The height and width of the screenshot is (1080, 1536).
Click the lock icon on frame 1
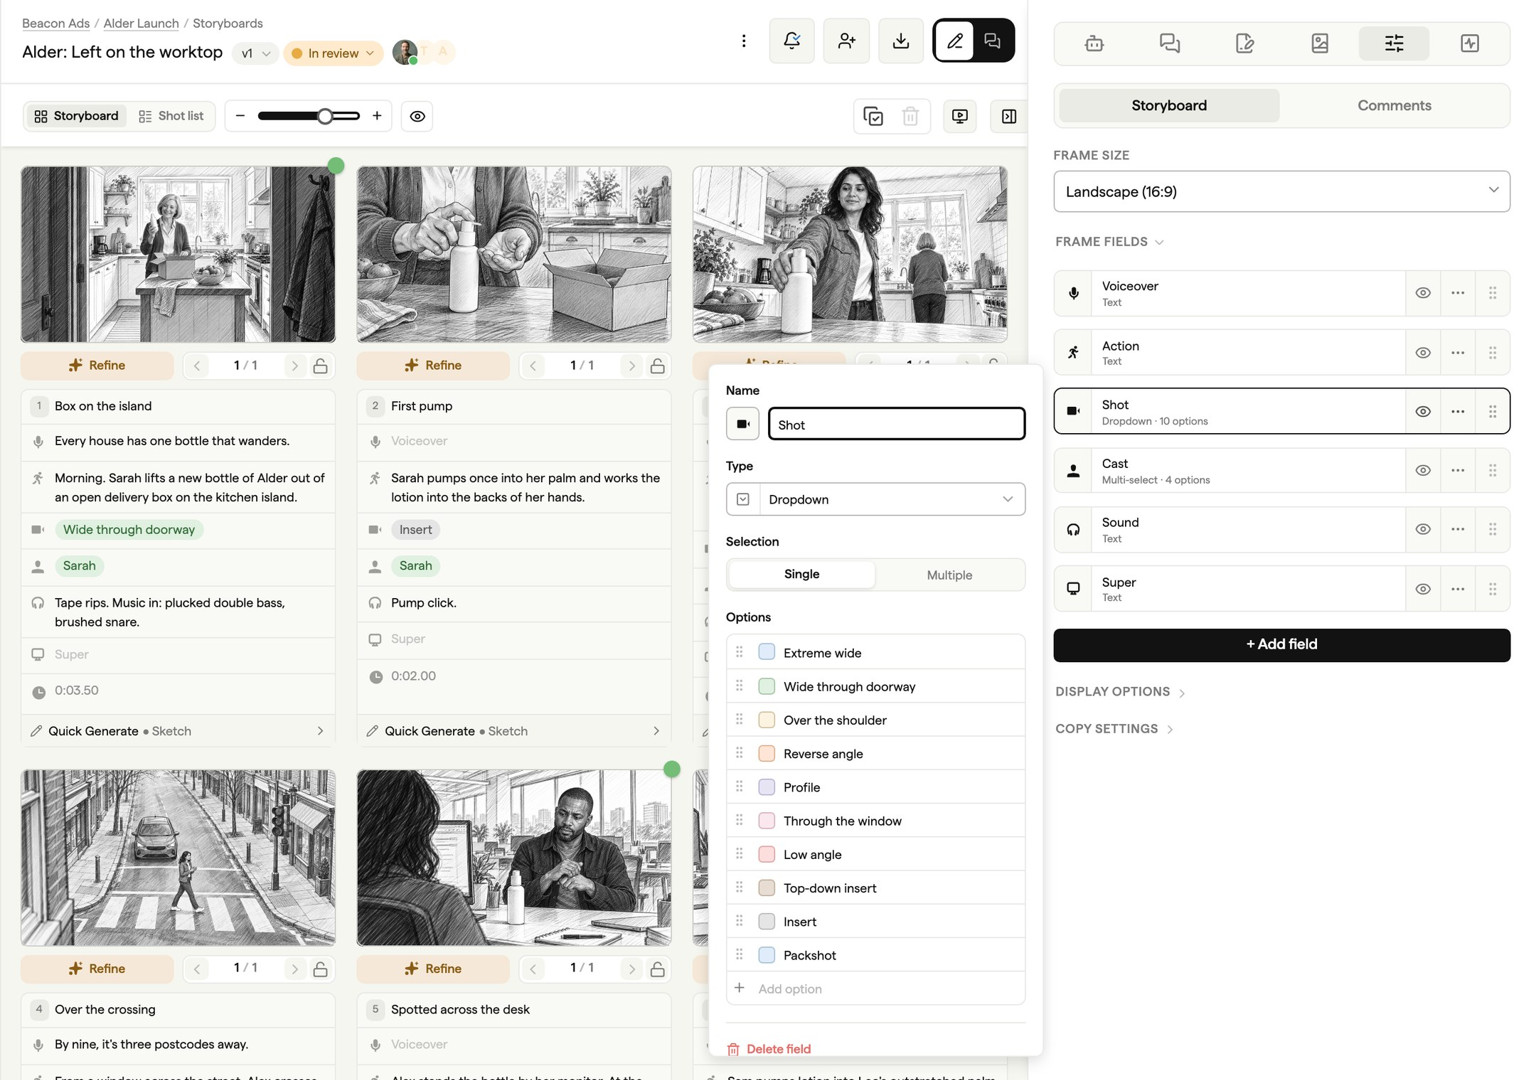321,366
